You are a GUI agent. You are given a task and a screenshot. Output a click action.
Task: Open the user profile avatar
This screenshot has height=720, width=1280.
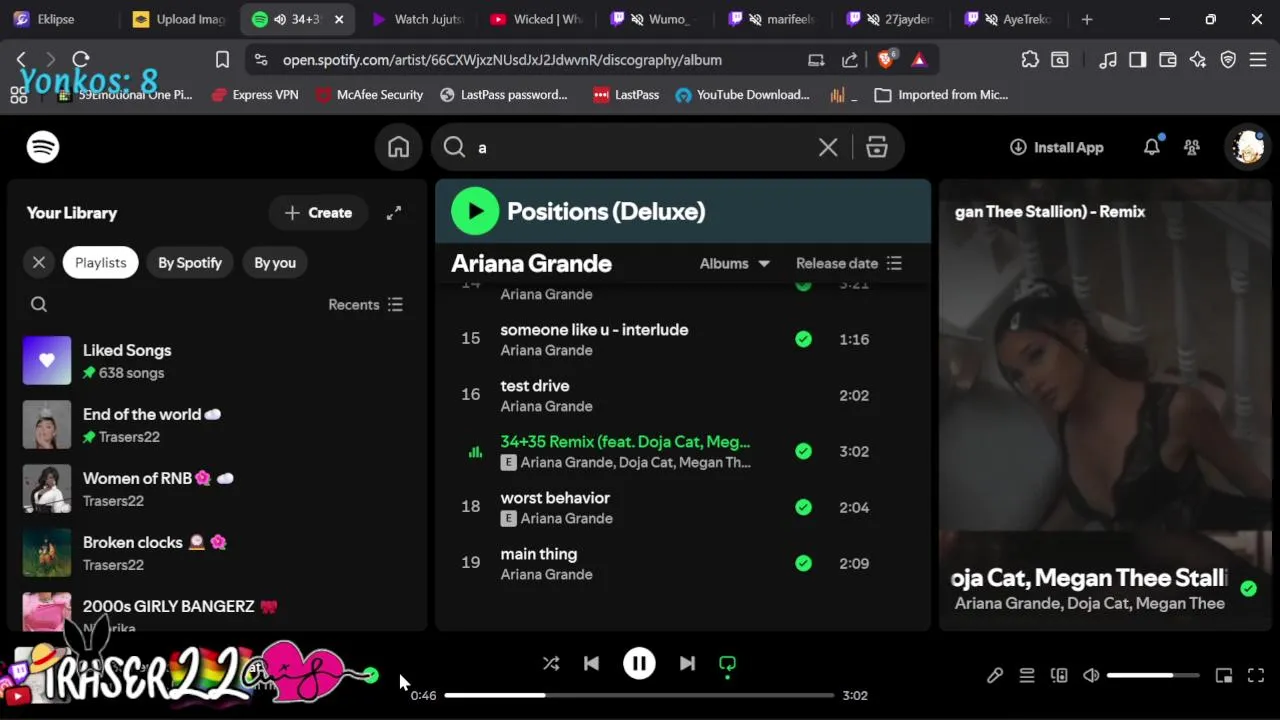pos(1248,147)
